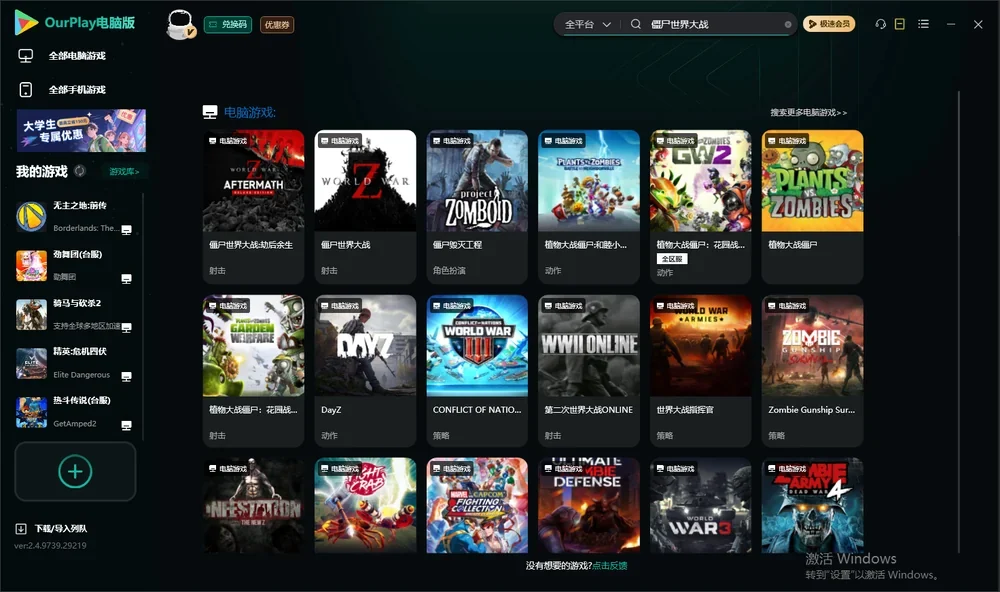This screenshot has height=592, width=1000.
Task: Click the add game plus icon
Action: (75, 472)
